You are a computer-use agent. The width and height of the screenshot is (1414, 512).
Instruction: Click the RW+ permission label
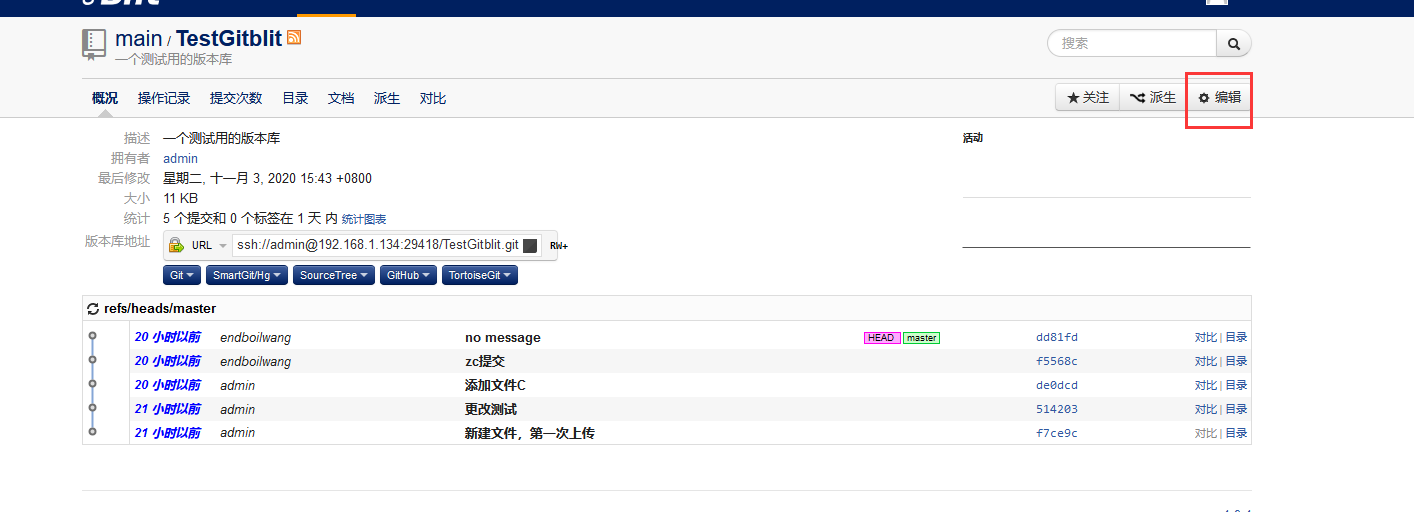pyautogui.click(x=559, y=245)
